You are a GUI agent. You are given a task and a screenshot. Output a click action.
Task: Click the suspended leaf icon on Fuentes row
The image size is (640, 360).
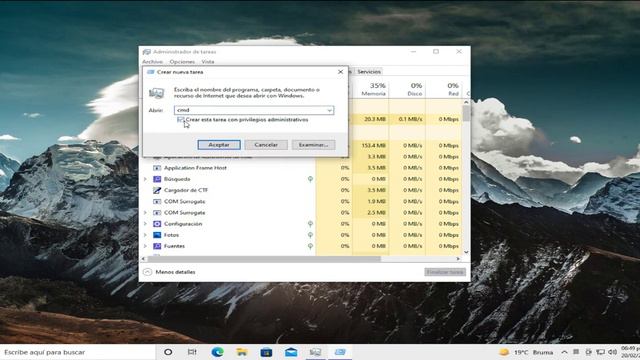[310, 246]
